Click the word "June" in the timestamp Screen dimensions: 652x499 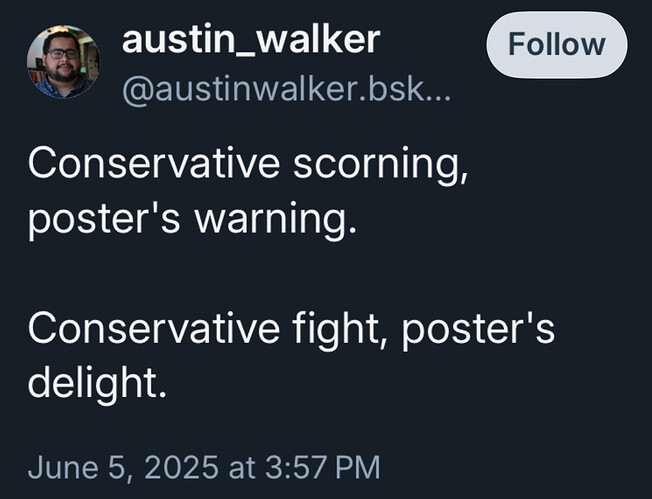point(64,467)
